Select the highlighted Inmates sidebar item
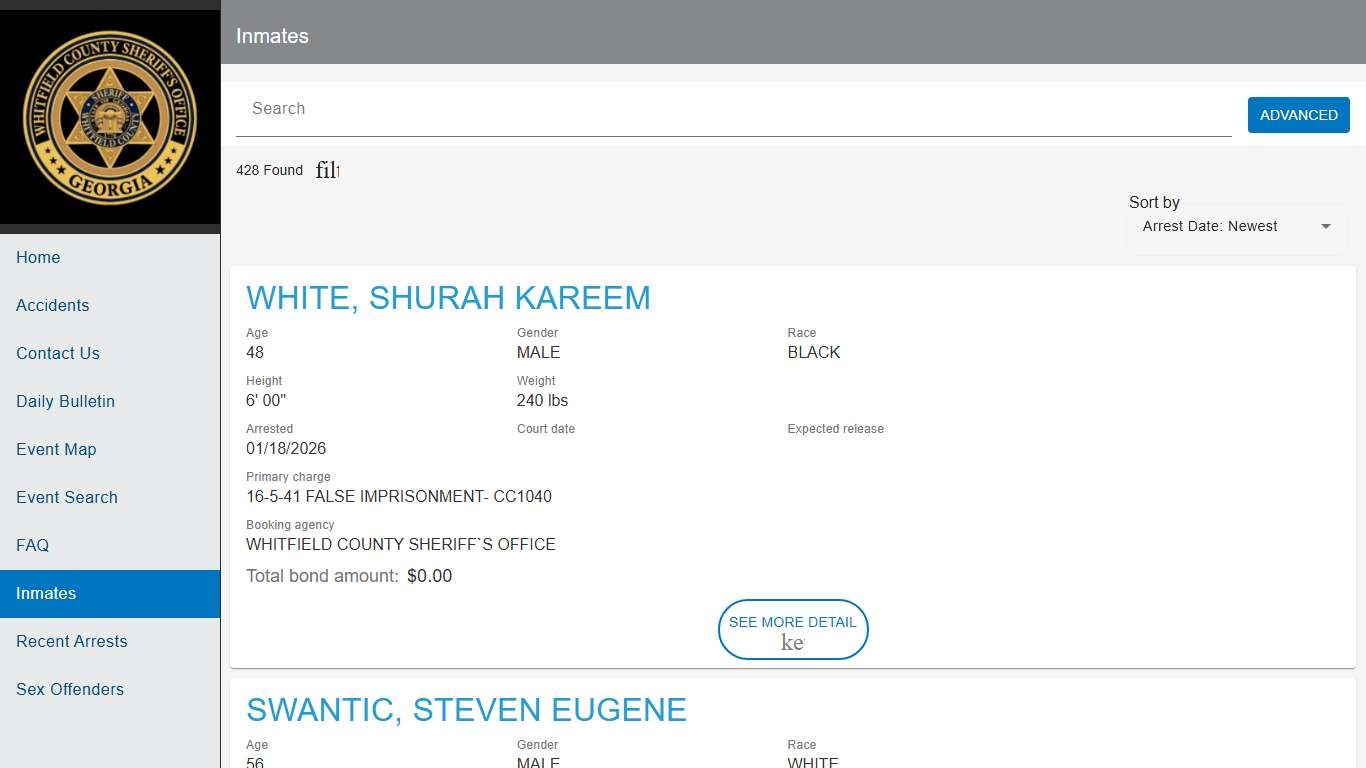The height and width of the screenshot is (768, 1366). pyautogui.click(x=46, y=593)
